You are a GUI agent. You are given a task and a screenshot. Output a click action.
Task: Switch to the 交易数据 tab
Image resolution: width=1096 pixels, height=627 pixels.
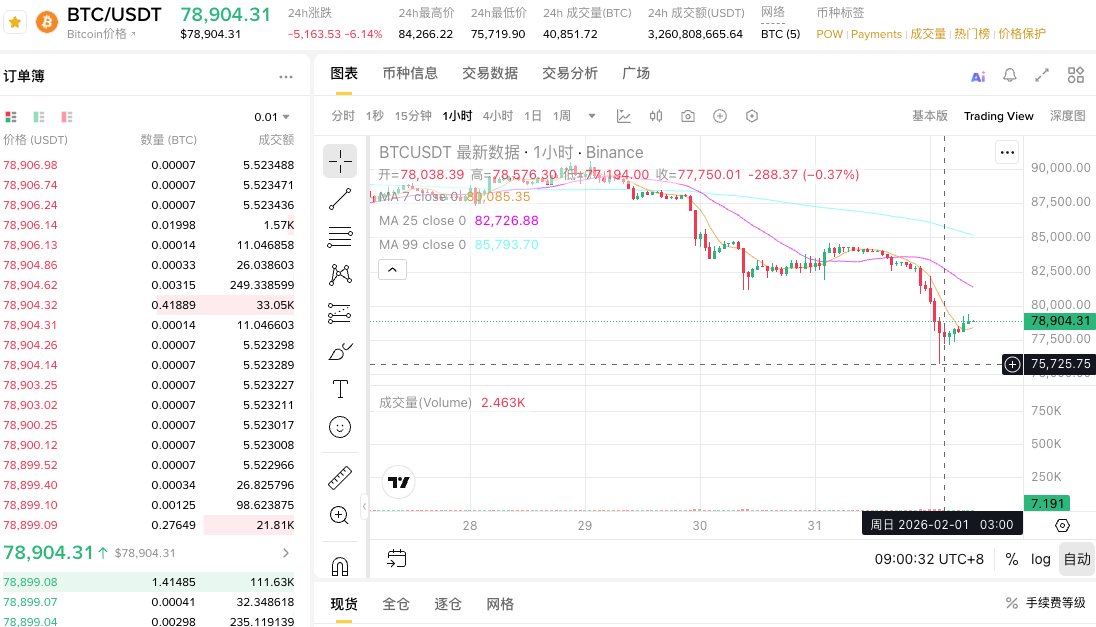click(x=490, y=73)
